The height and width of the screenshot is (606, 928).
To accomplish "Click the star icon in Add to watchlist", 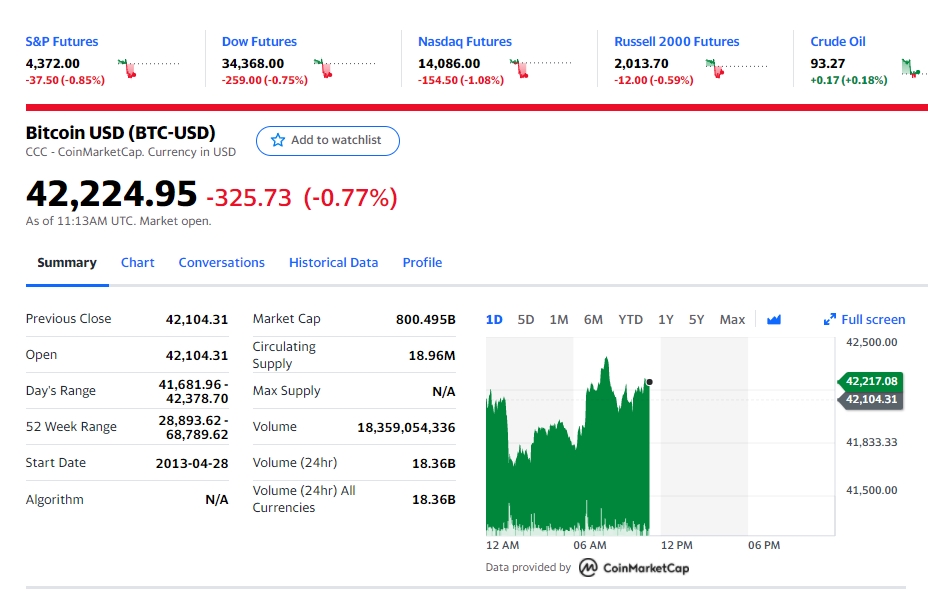I will click(x=278, y=140).
